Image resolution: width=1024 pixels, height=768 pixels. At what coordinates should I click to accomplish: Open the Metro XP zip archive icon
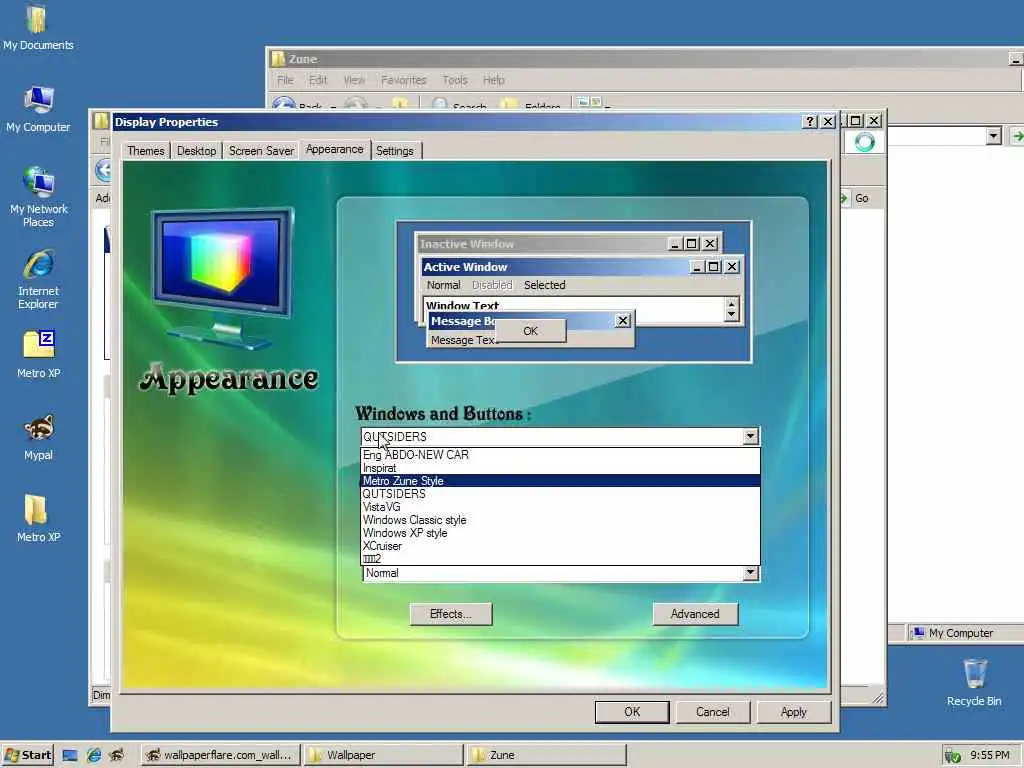tap(39, 353)
